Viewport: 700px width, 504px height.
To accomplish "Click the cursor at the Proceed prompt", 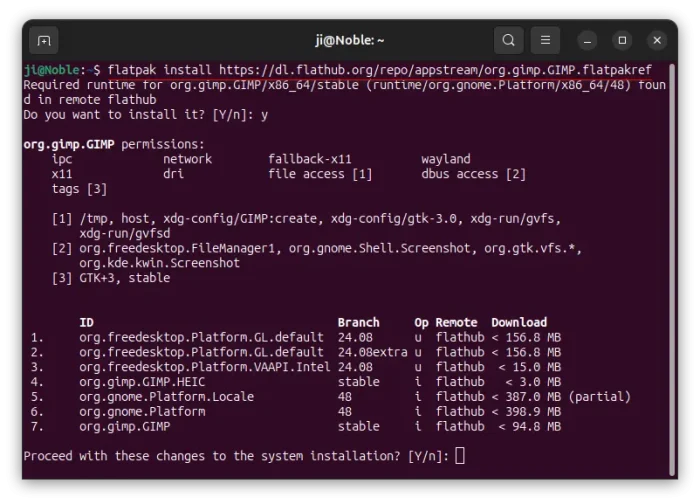I will pos(460,456).
